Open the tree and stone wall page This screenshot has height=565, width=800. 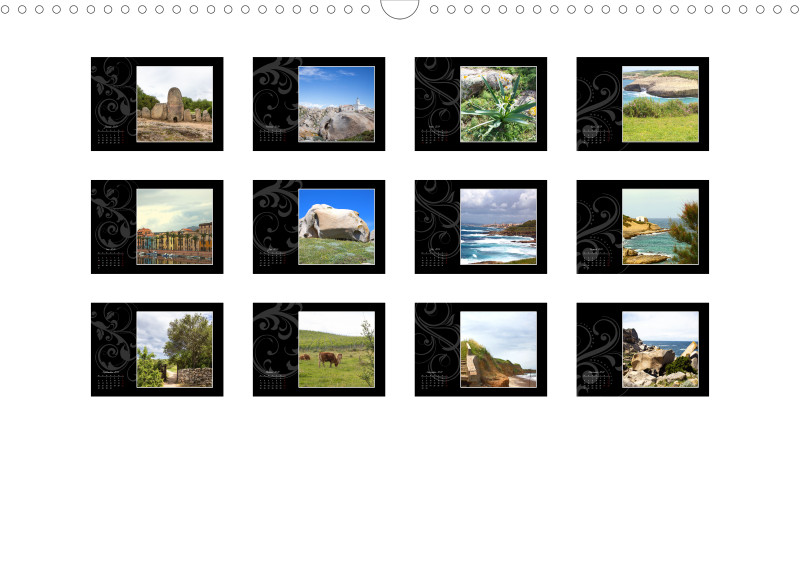(x=174, y=350)
